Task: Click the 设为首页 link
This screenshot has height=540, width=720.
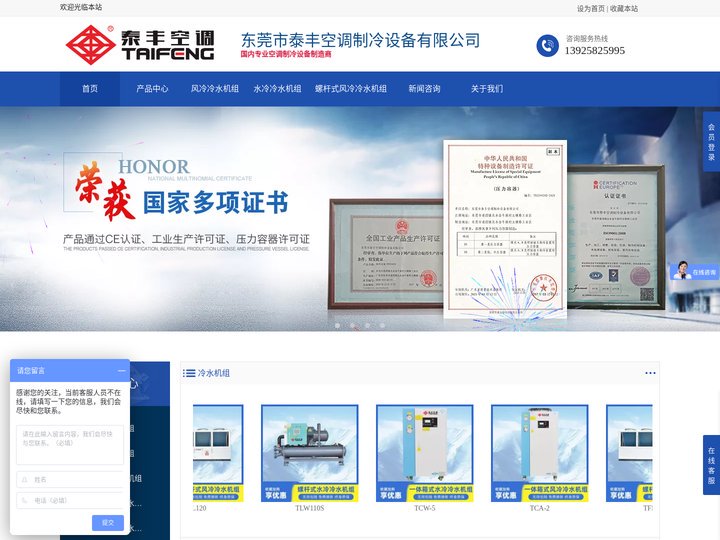Action: [x=591, y=8]
